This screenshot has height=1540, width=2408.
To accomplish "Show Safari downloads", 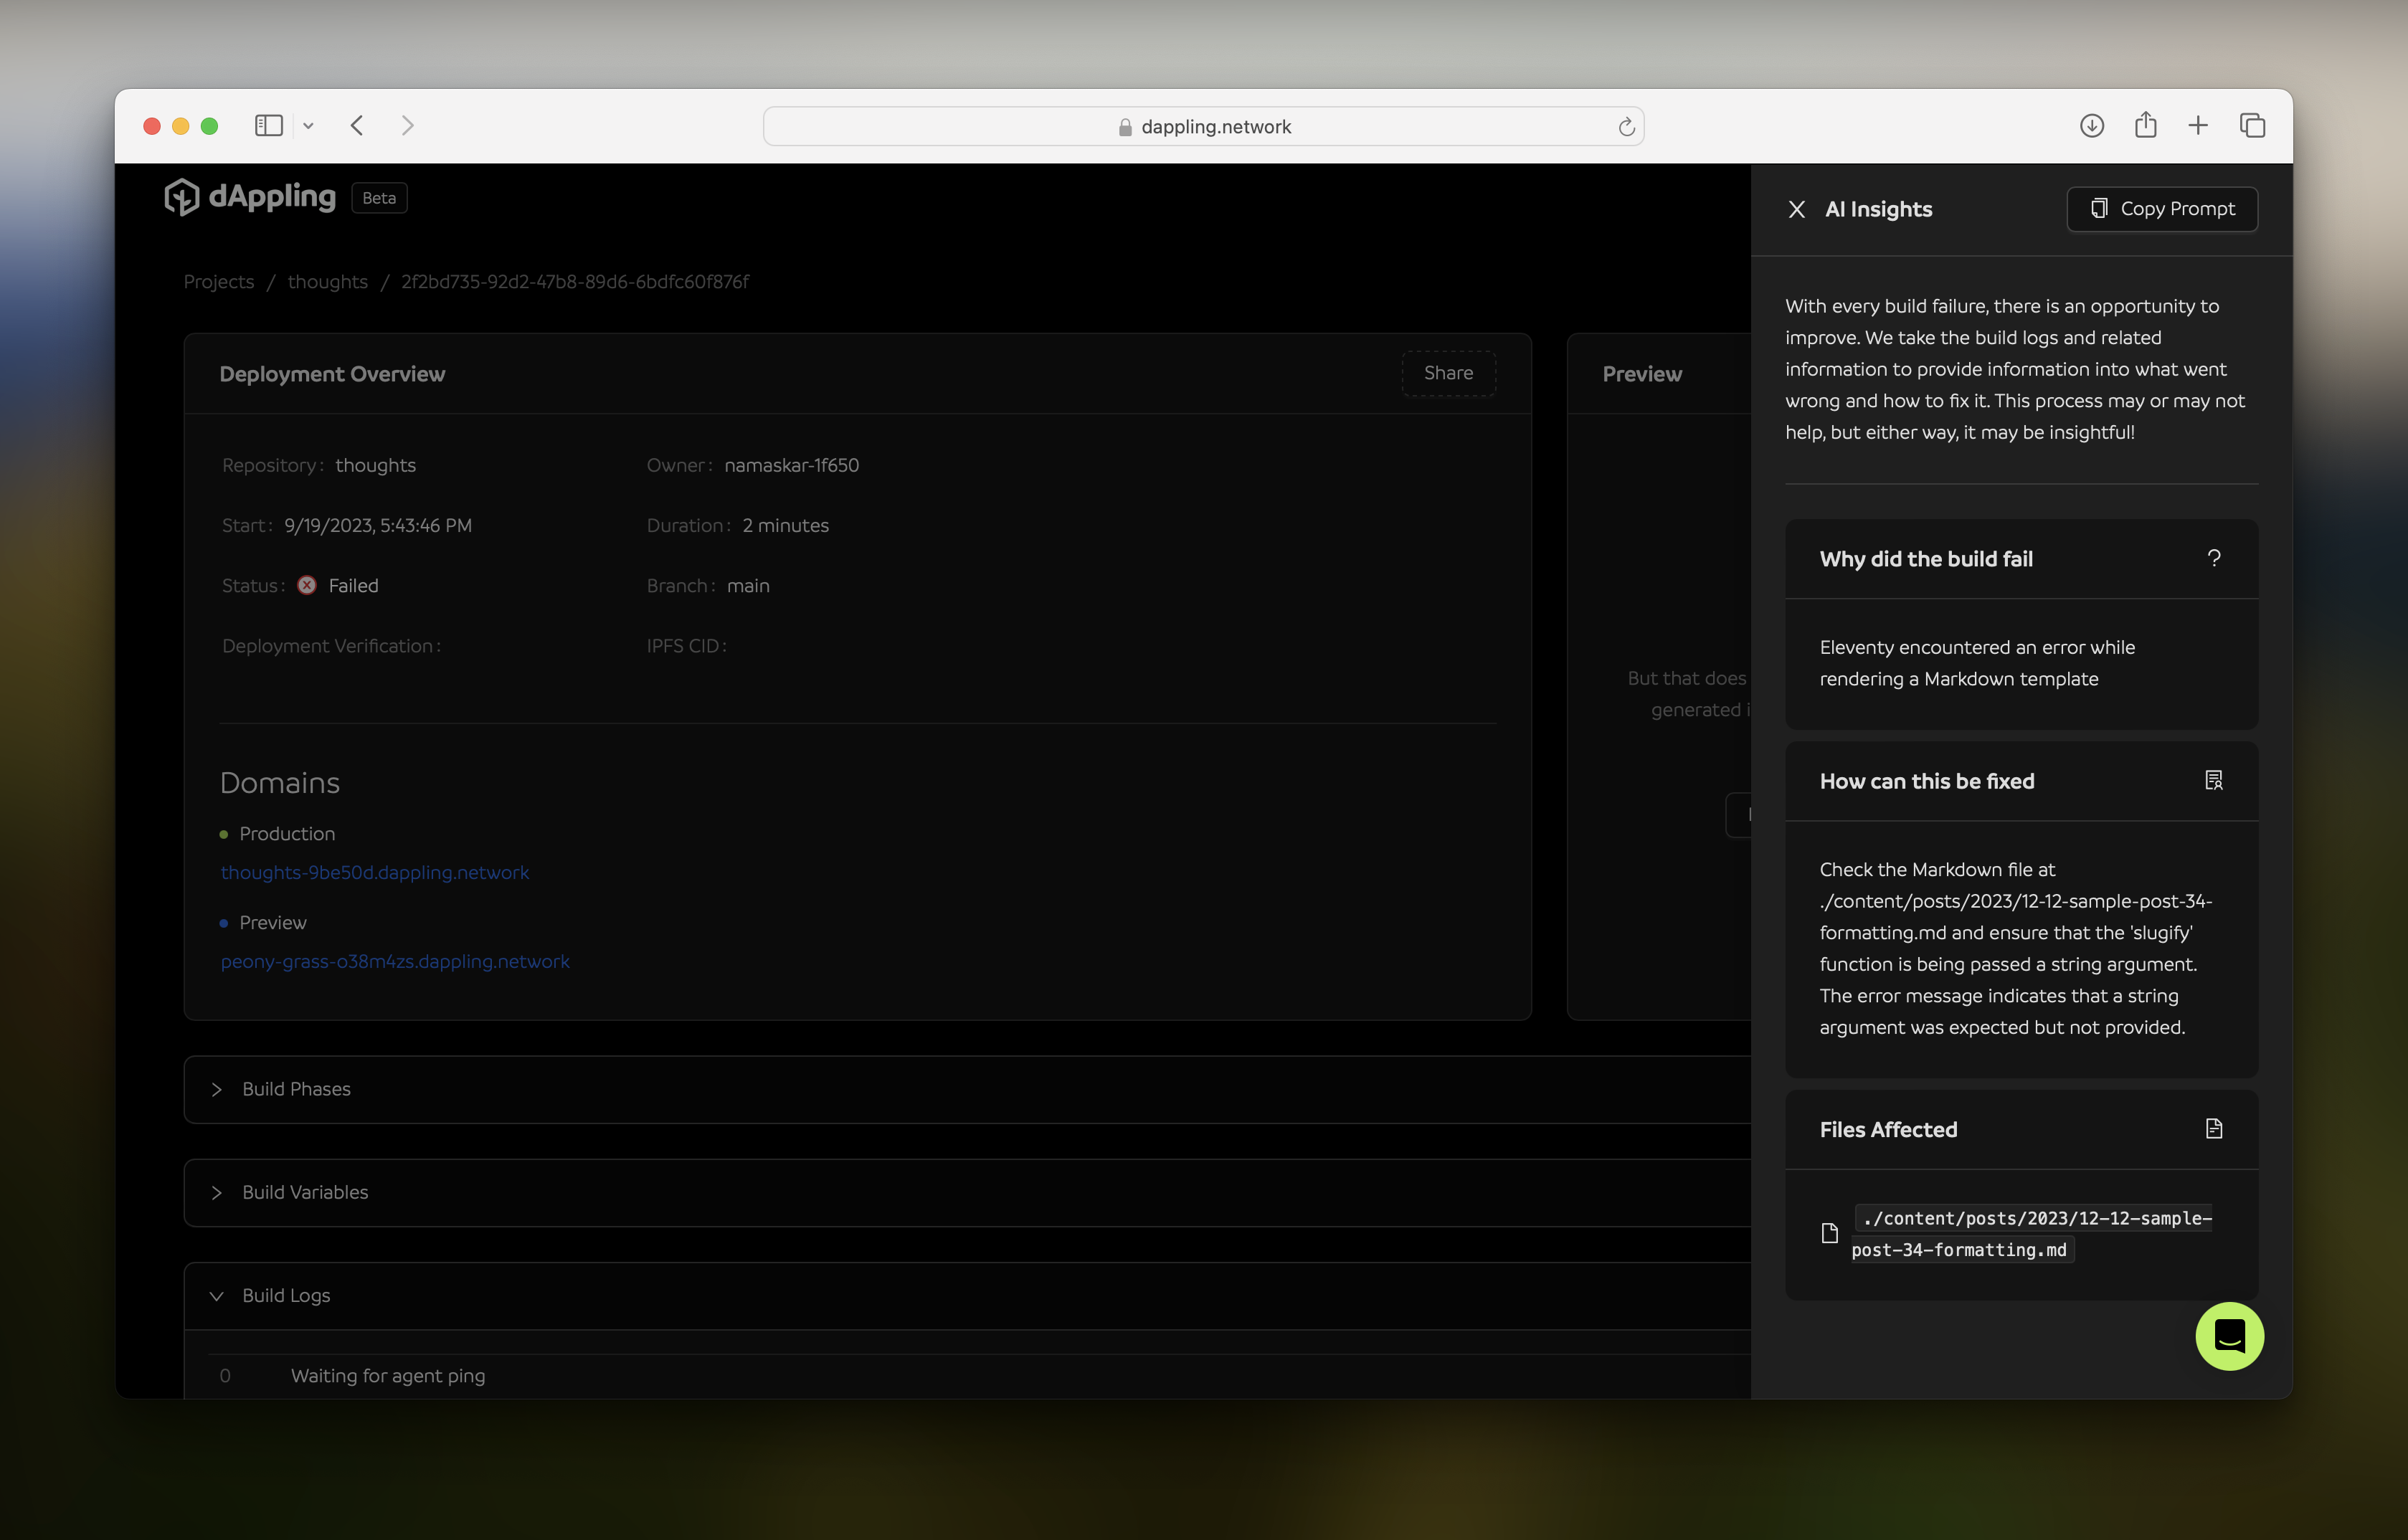I will (2091, 126).
